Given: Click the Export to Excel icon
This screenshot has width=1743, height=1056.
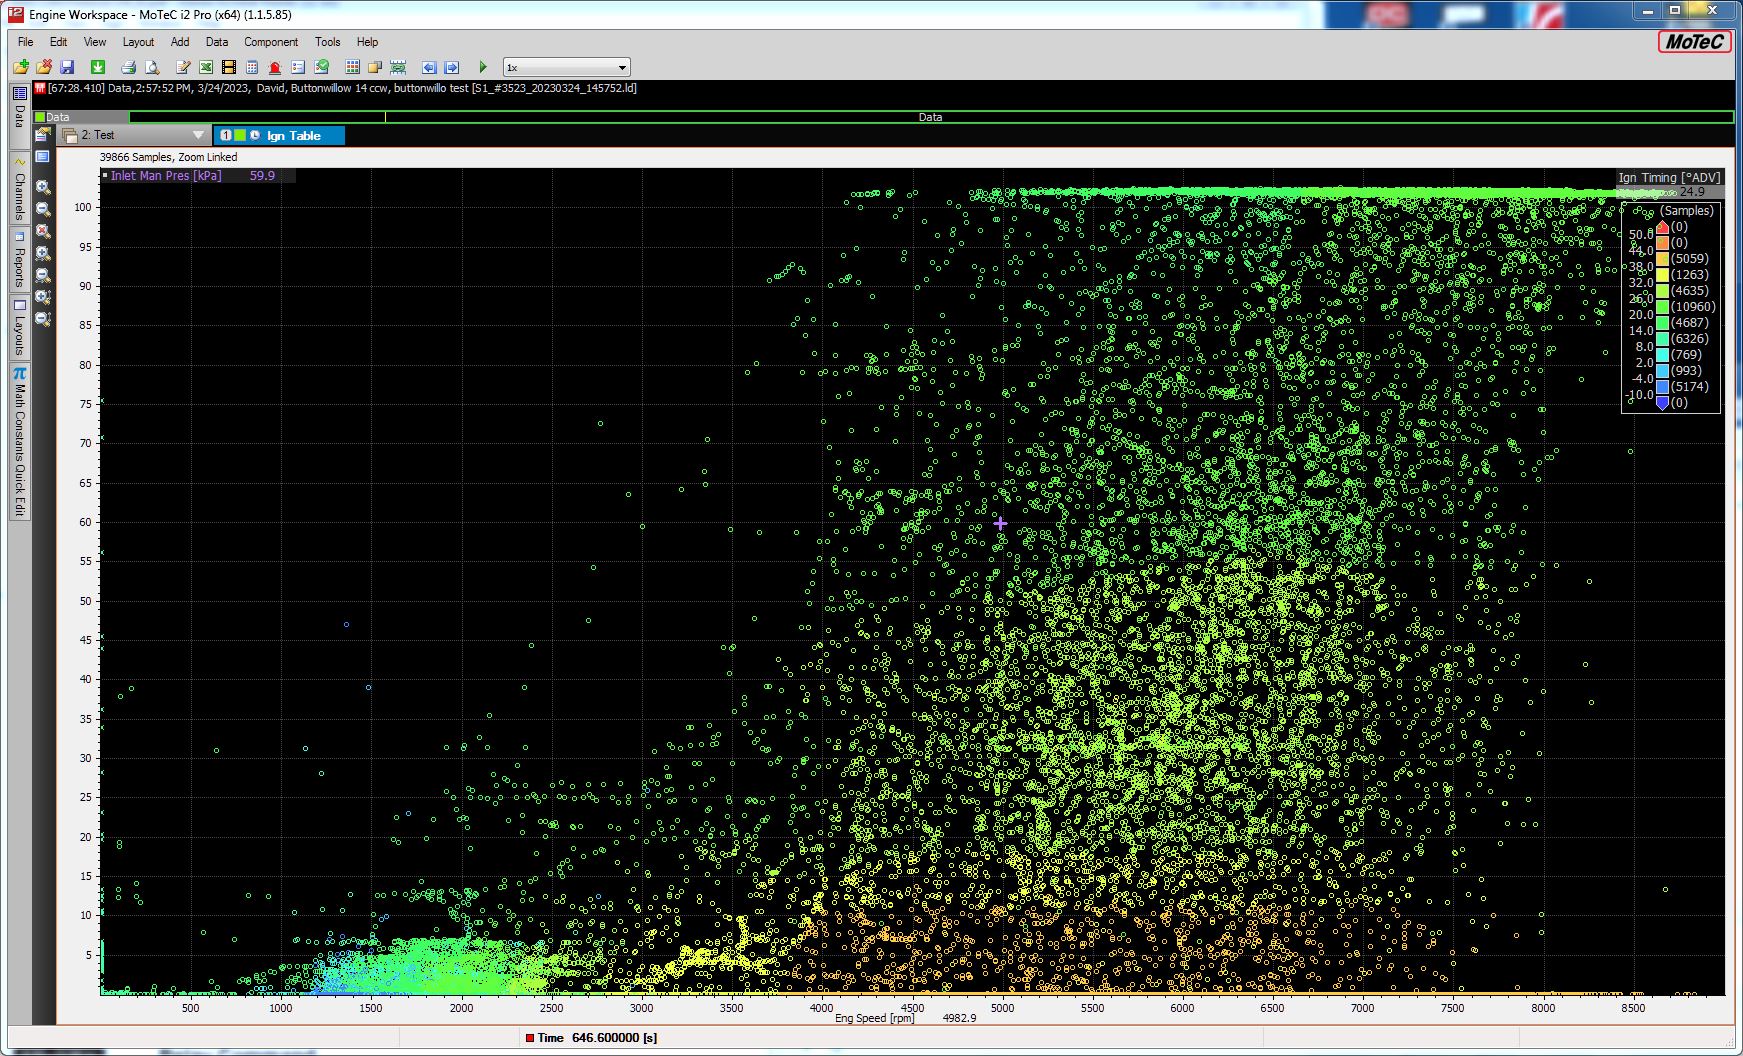Looking at the screenshot, I should (205, 67).
